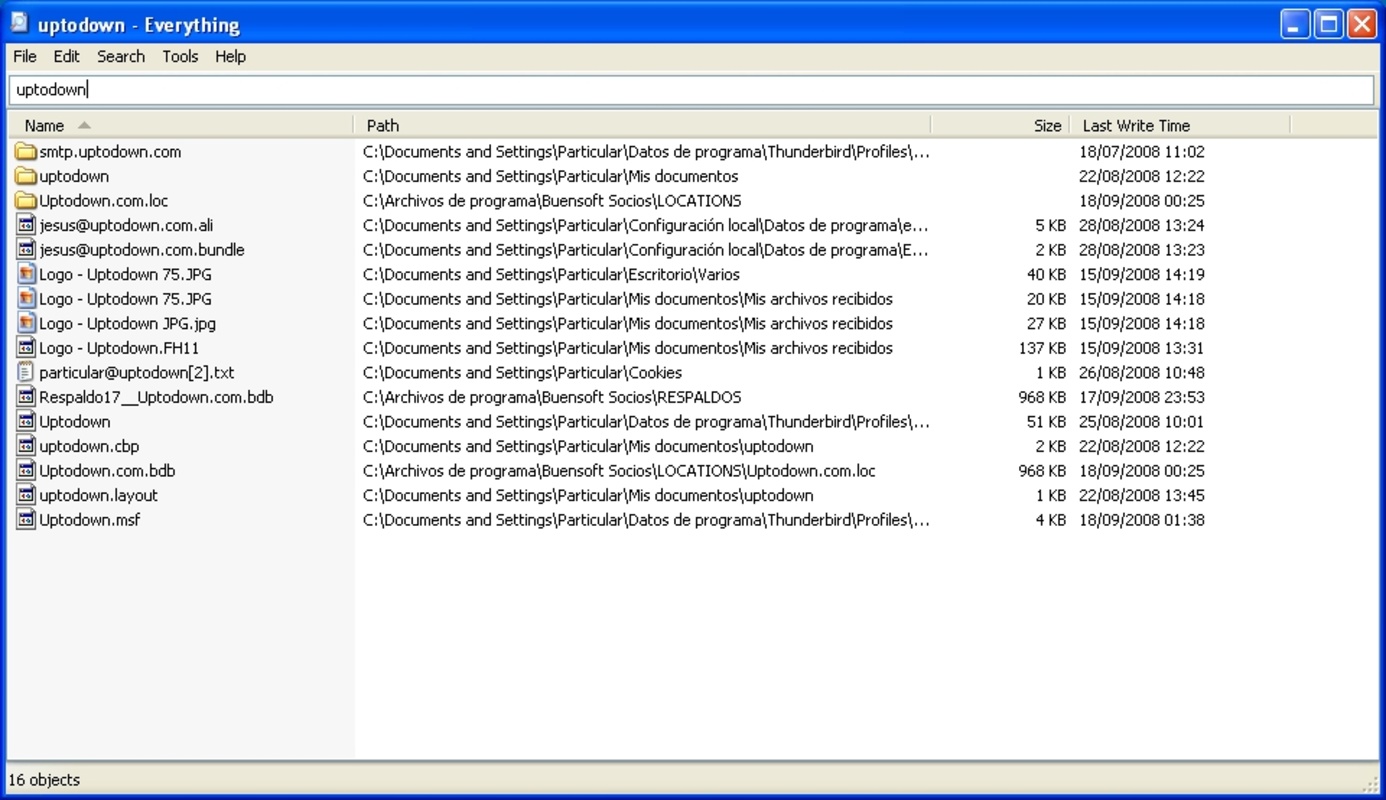The width and height of the screenshot is (1386, 800).
Task: Click the "20 KB" size value
Action: (1047, 299)
